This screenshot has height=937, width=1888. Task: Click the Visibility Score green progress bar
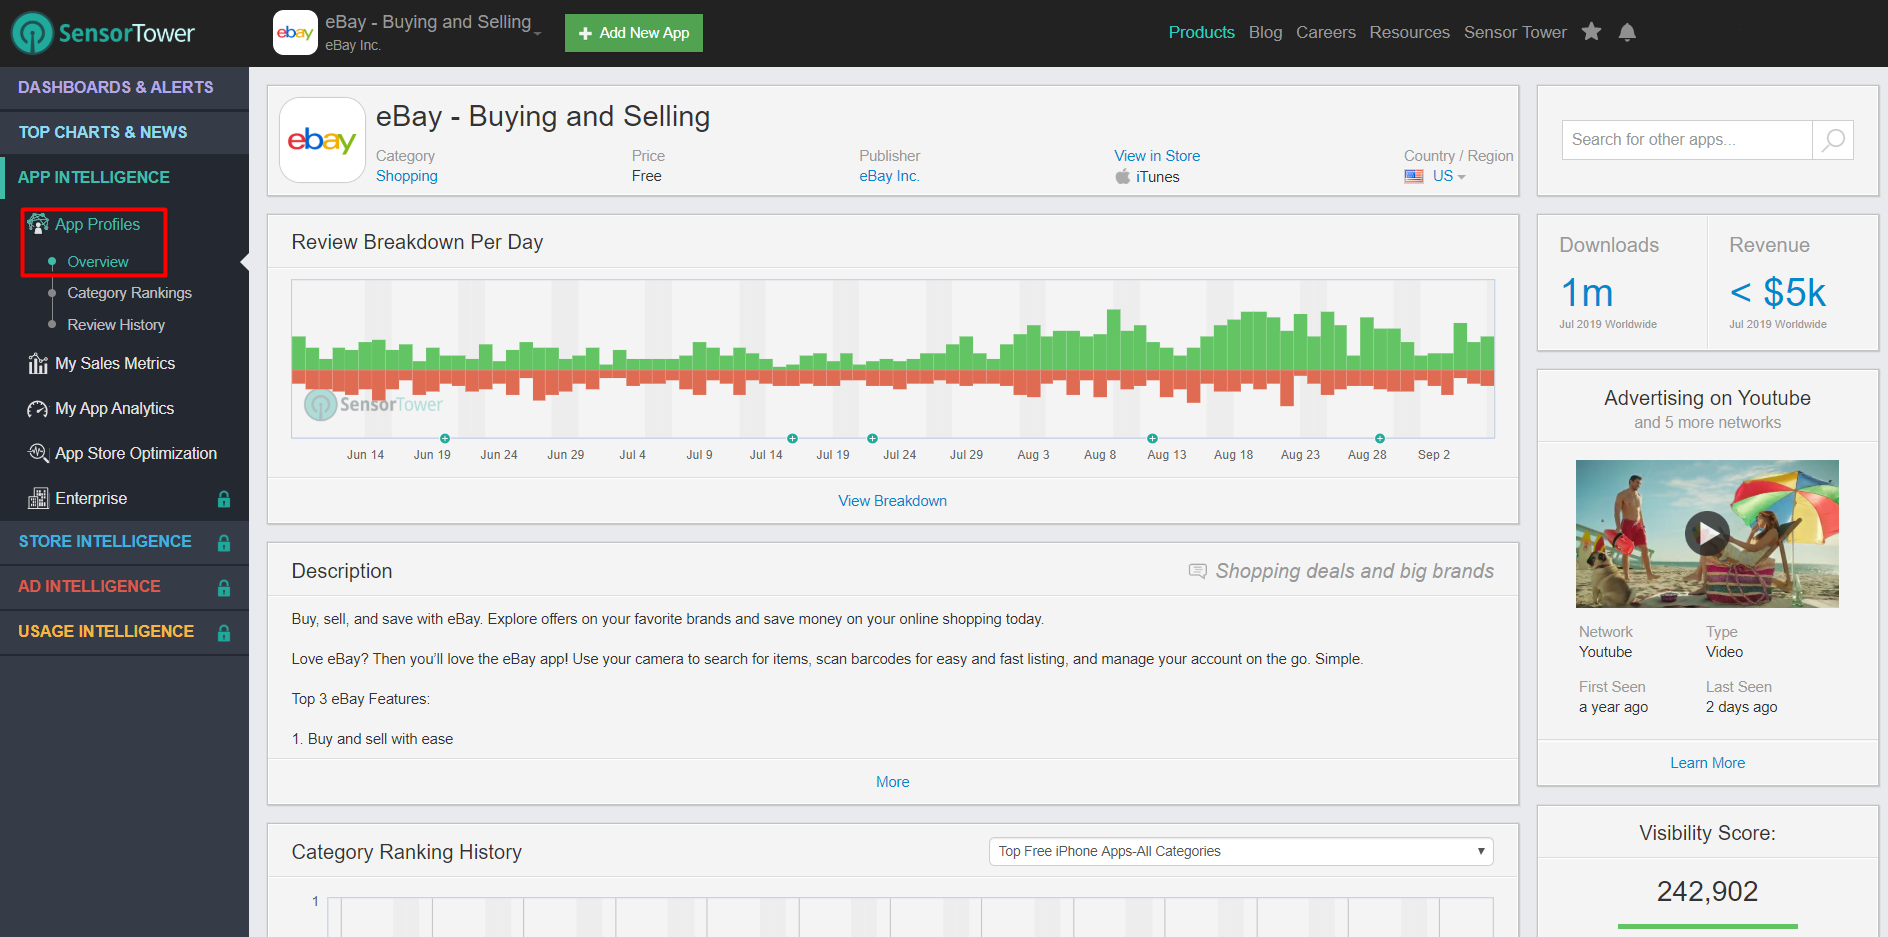pos(1707,926)
